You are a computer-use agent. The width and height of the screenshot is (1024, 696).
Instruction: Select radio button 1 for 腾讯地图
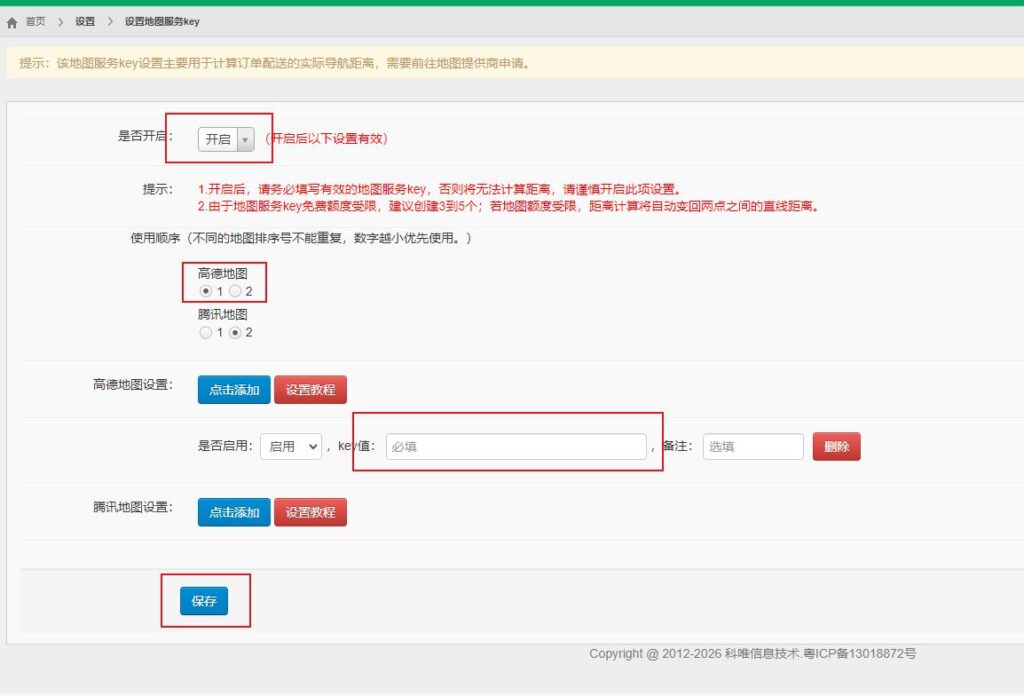coord(205,332)
